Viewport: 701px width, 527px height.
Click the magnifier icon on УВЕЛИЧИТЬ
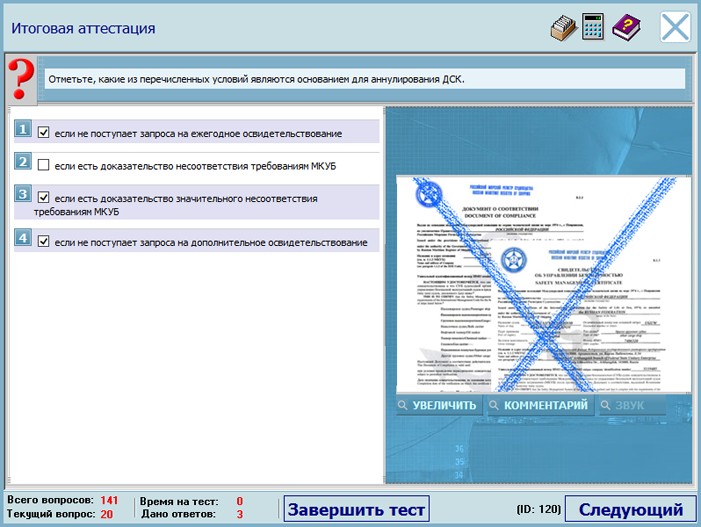[403, 405]
